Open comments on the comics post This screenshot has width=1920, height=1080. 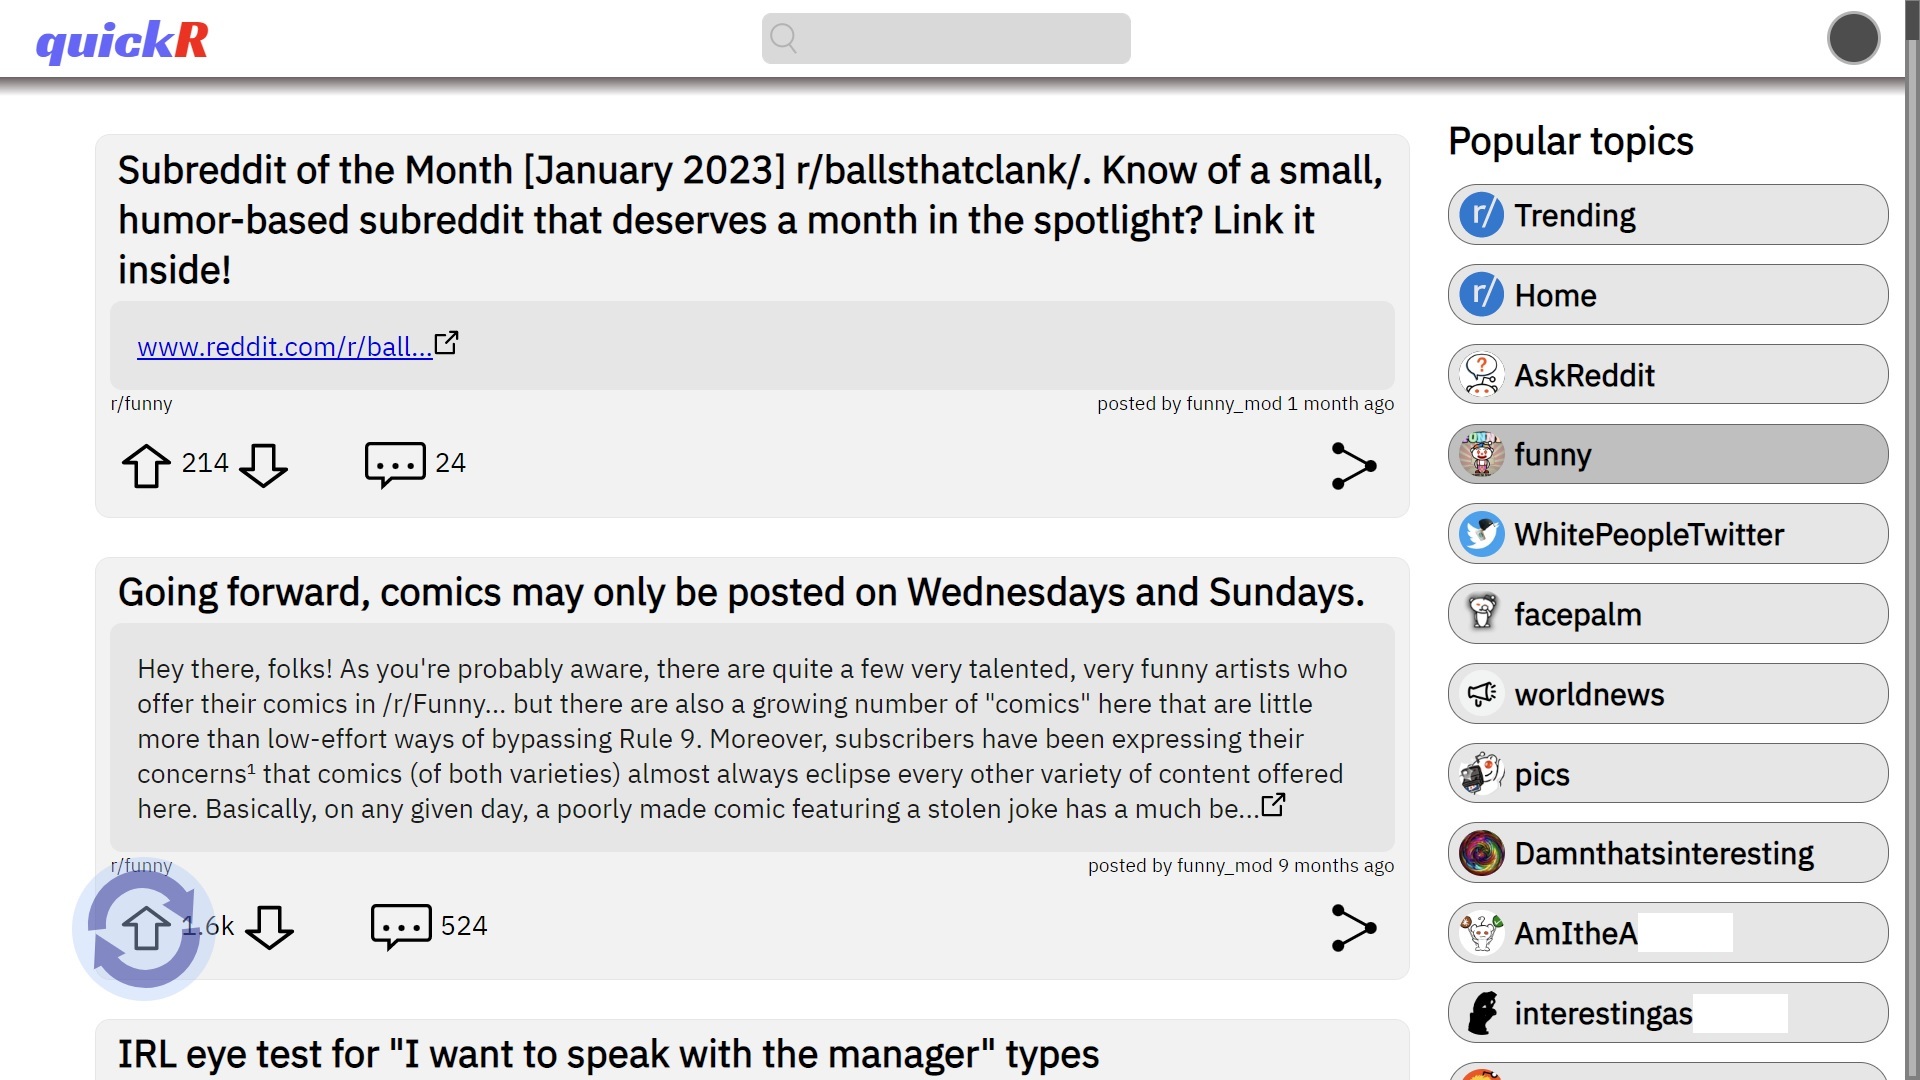401,927
